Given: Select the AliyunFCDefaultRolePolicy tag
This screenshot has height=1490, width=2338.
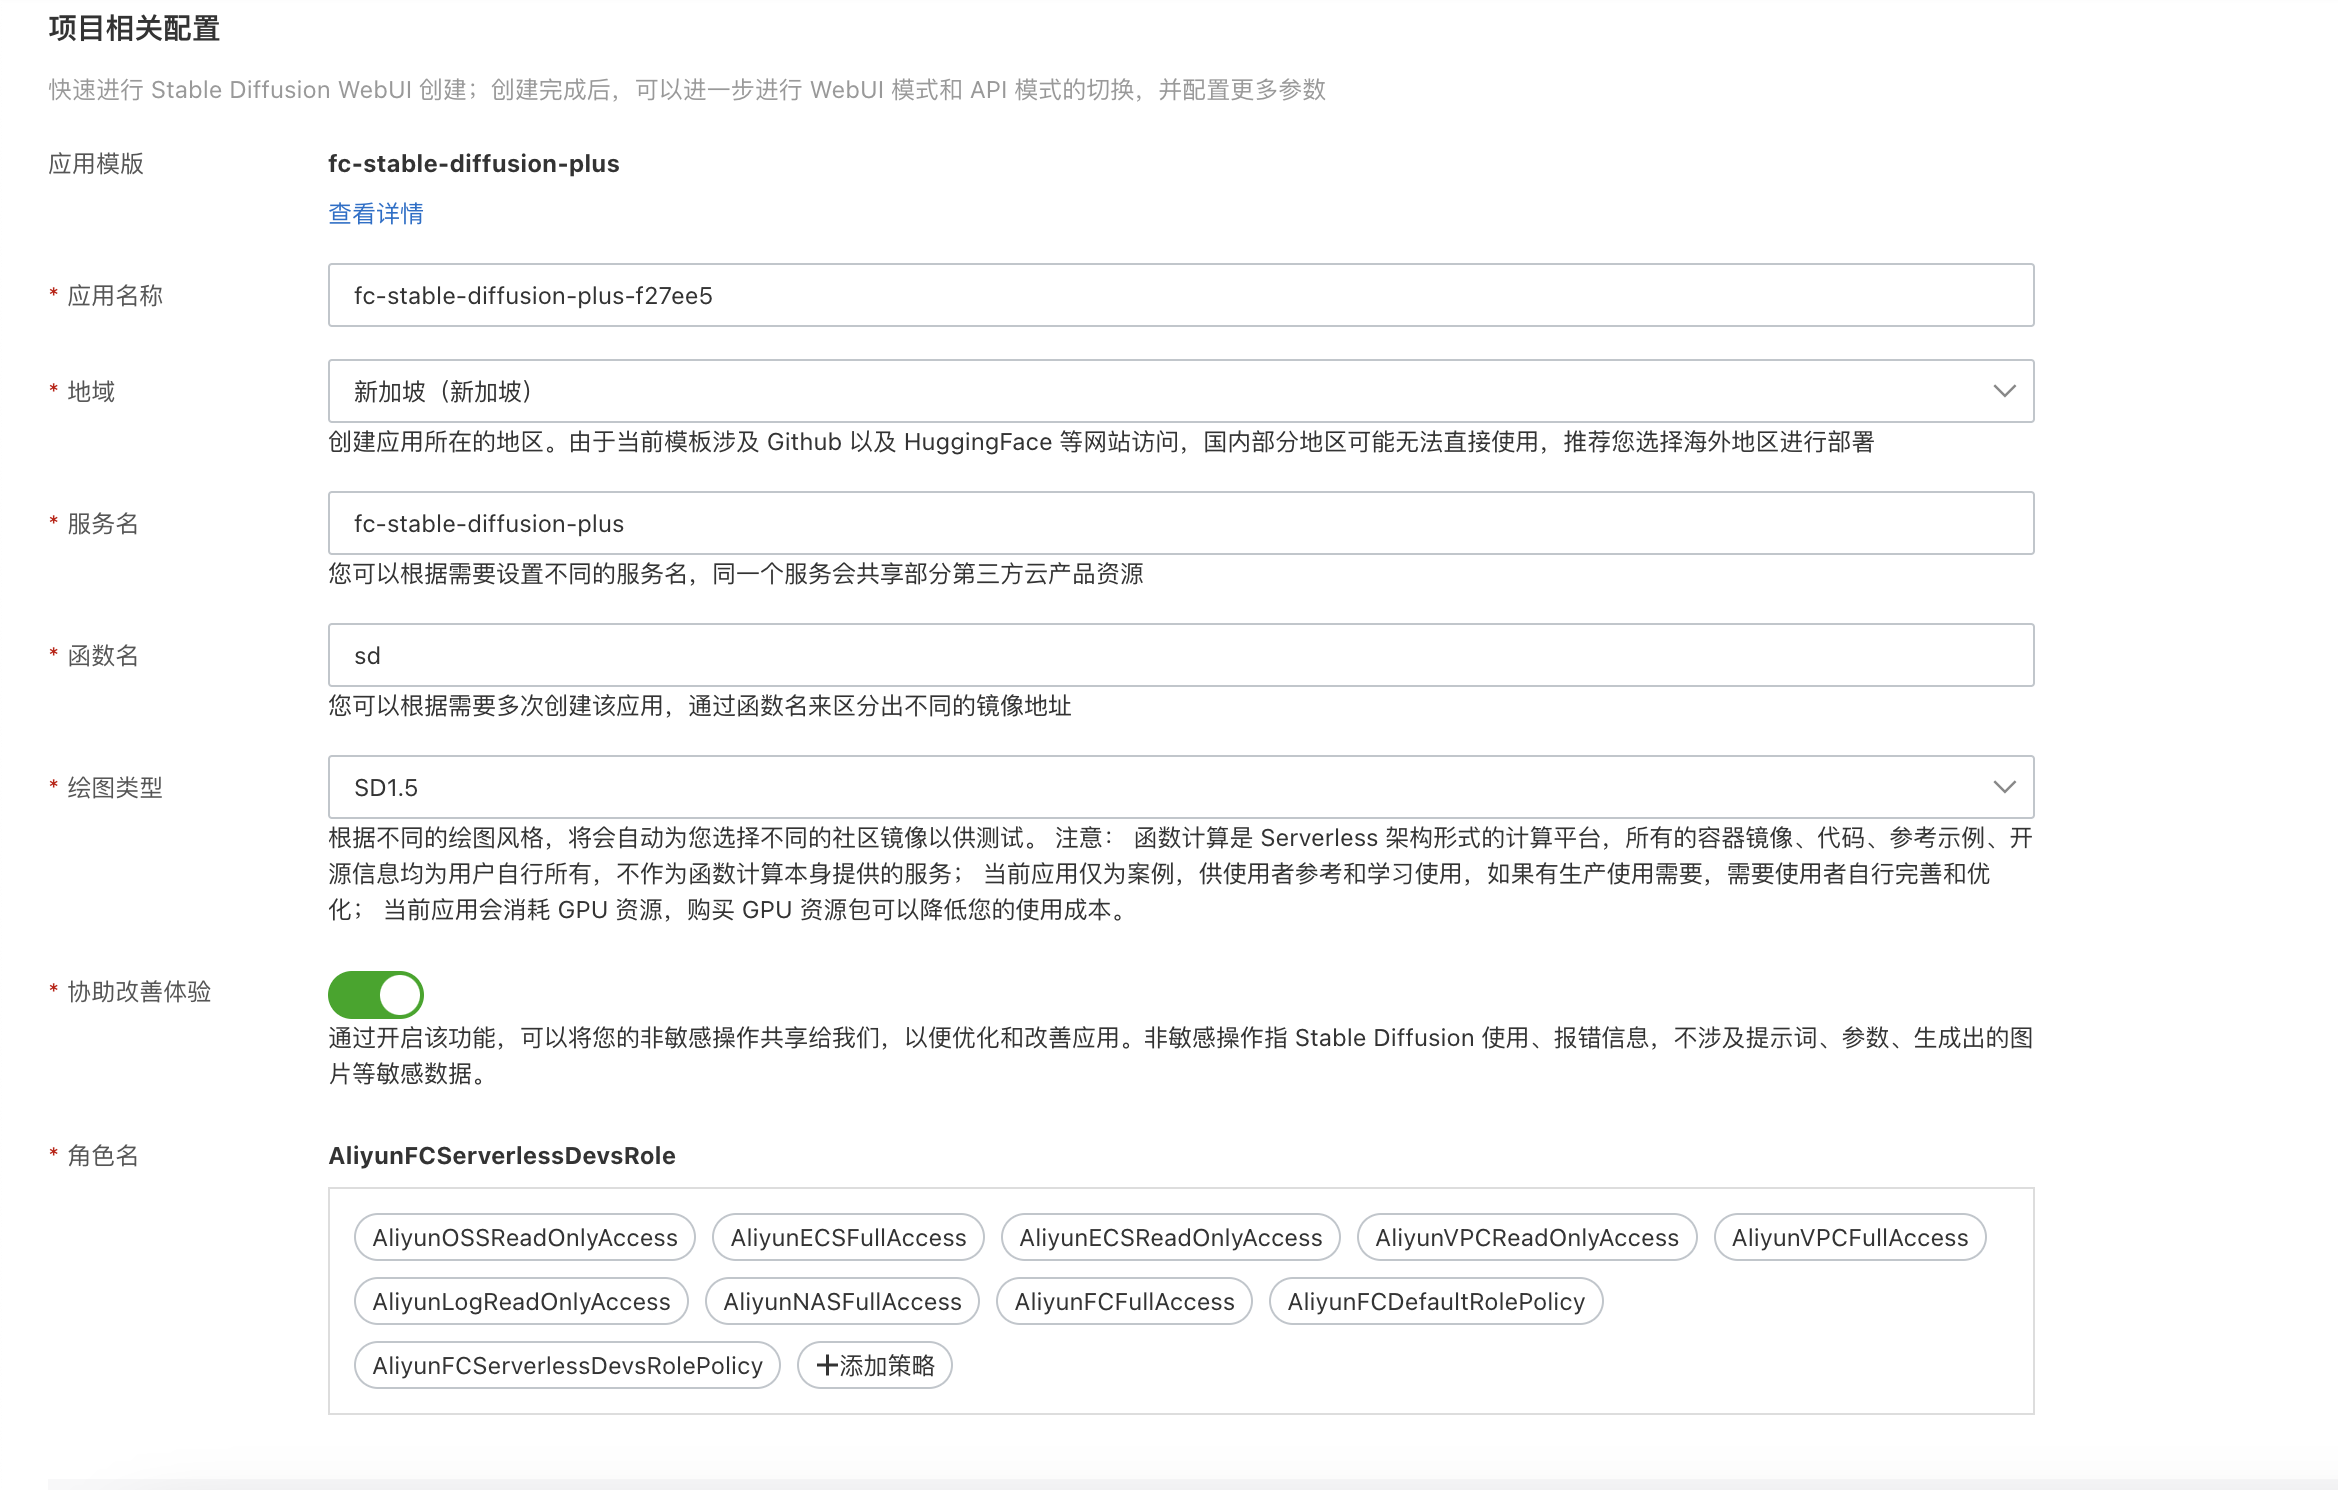Looking at the screenshot, I should (x=1435, y=1301).
